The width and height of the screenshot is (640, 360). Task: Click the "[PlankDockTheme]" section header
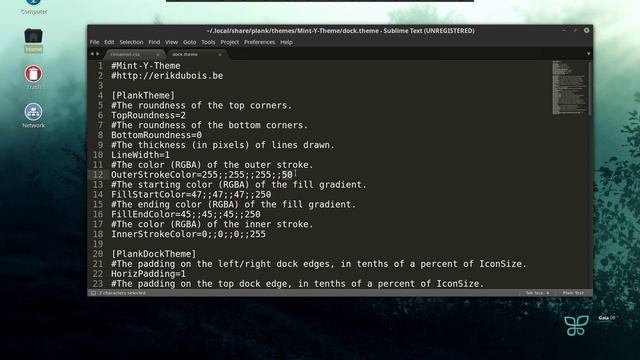coord(153,254)
